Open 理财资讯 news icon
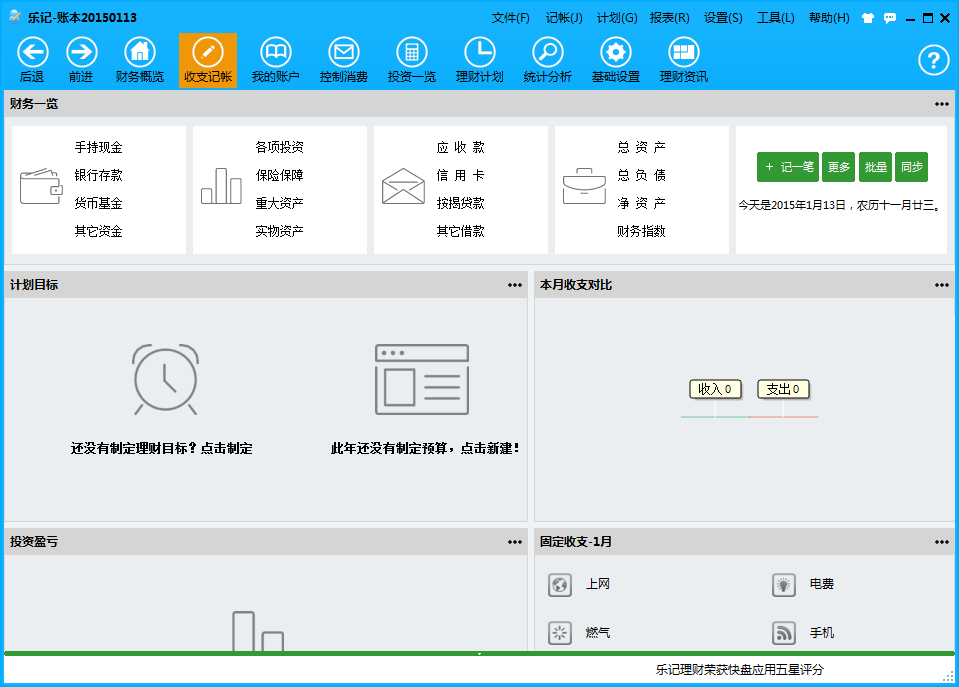 683,53
